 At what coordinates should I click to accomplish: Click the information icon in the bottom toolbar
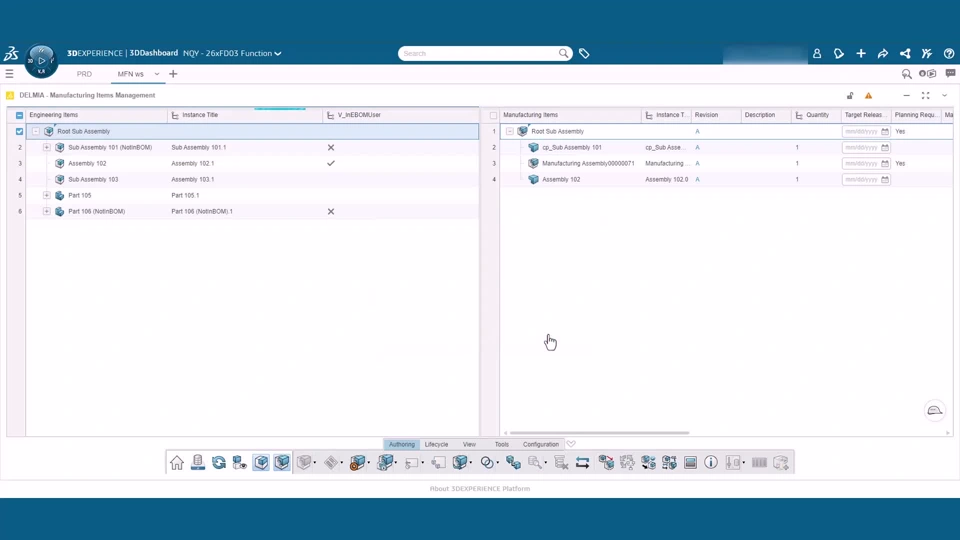pyautogui.click(x=711, y=463)
